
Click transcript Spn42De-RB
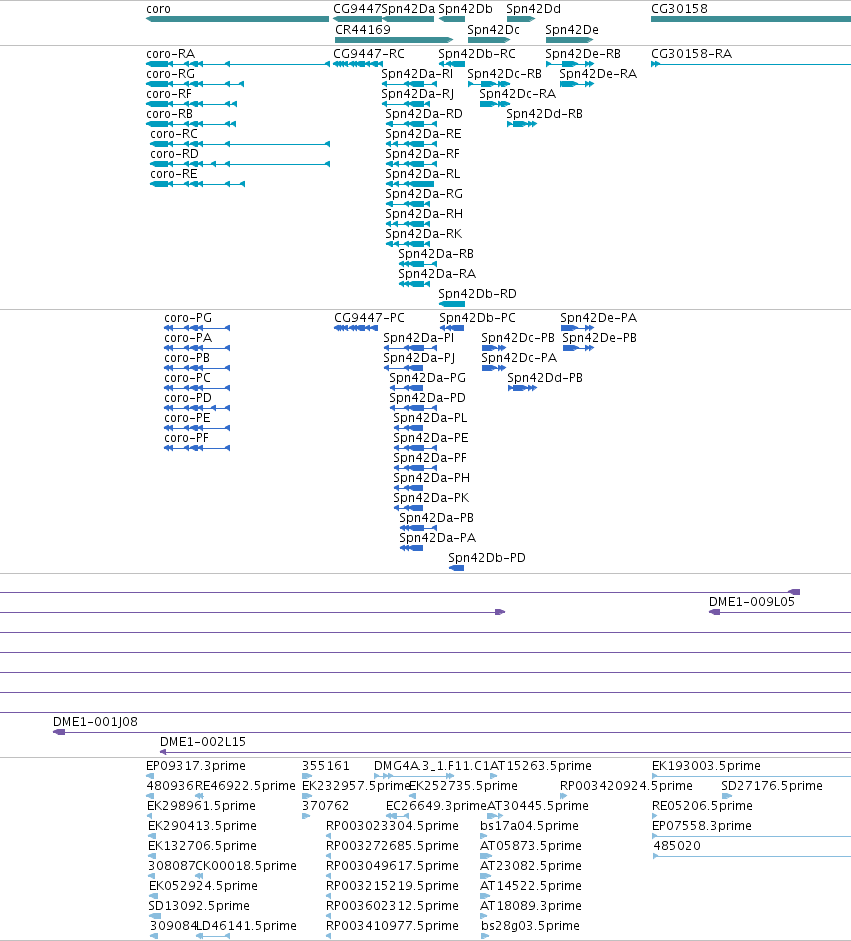pos(570,64)
